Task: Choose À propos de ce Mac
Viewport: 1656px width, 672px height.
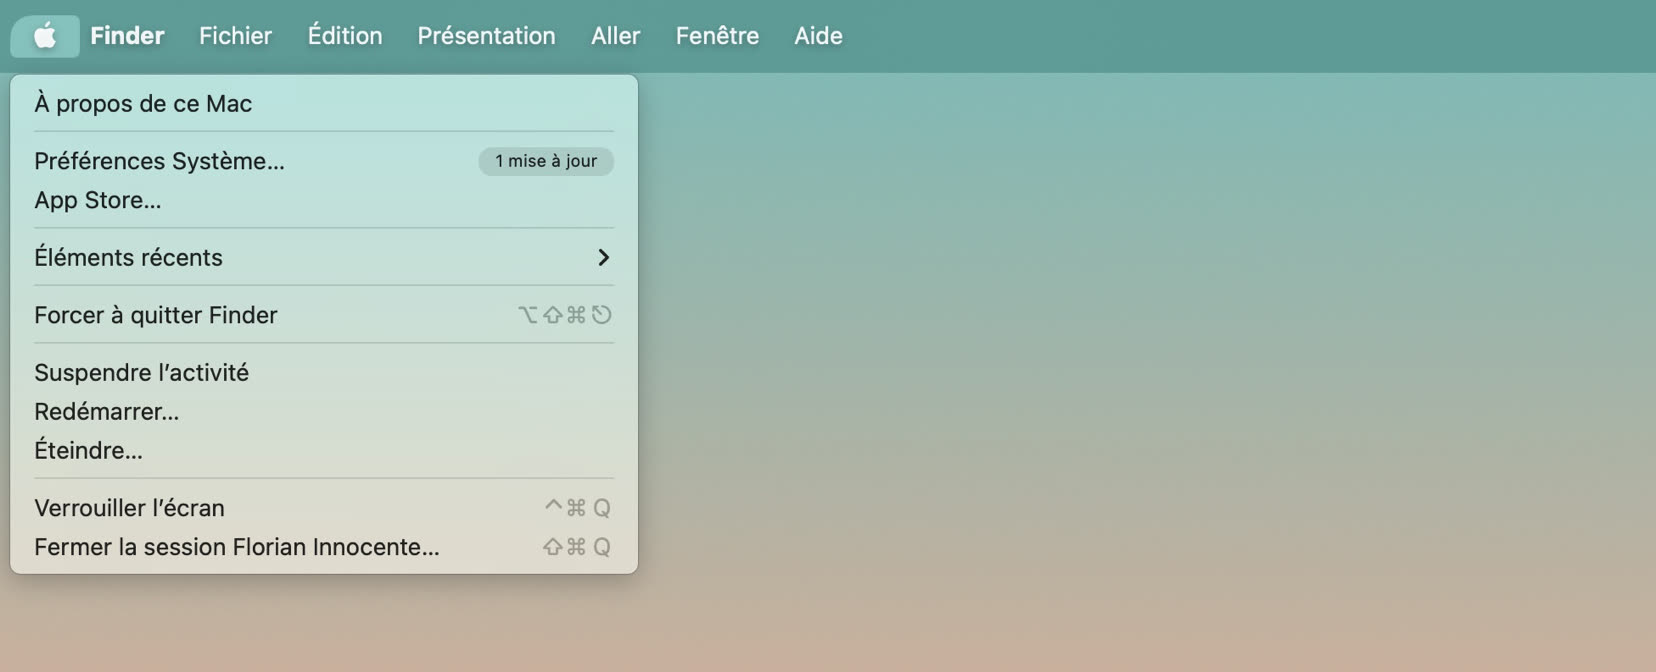Action: 324,103
